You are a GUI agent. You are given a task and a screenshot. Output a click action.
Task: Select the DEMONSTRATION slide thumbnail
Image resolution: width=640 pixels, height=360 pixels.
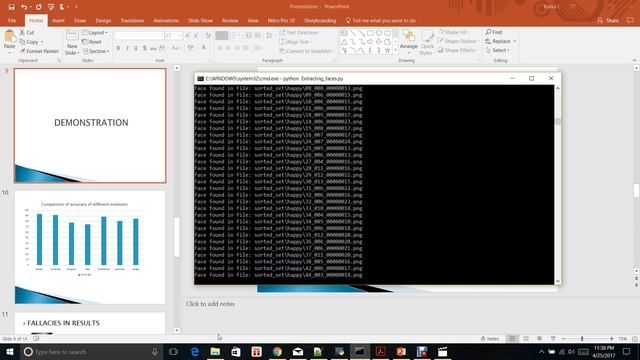(x=90, y=125)
